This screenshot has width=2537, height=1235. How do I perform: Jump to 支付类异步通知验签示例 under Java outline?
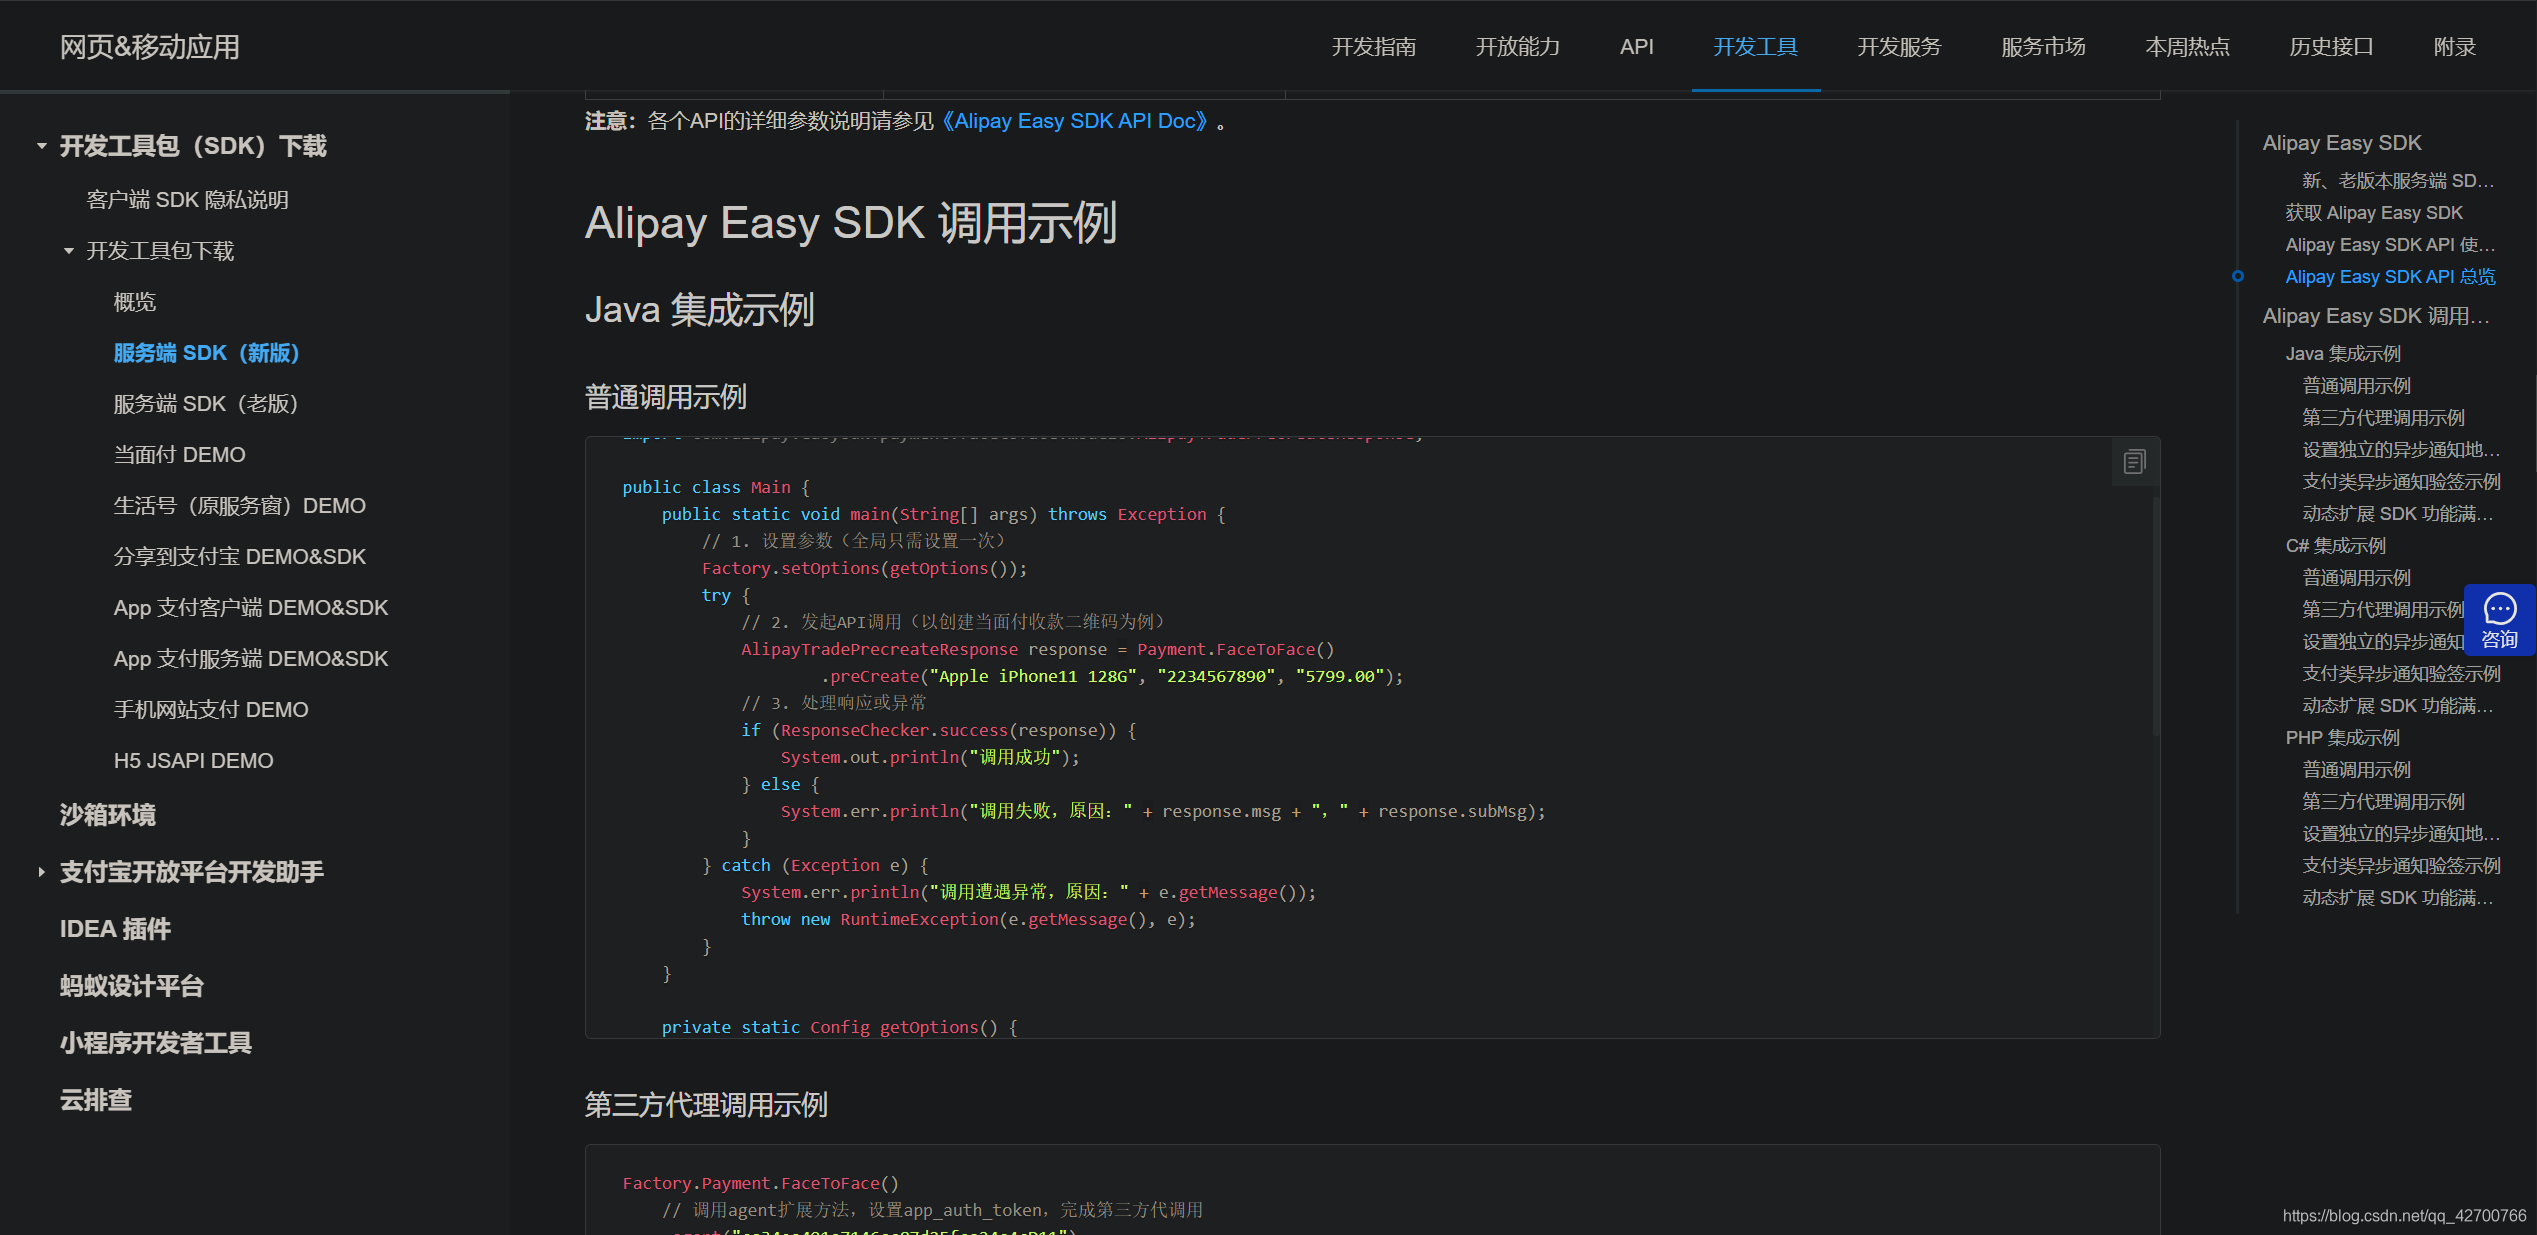[2400, 482]
